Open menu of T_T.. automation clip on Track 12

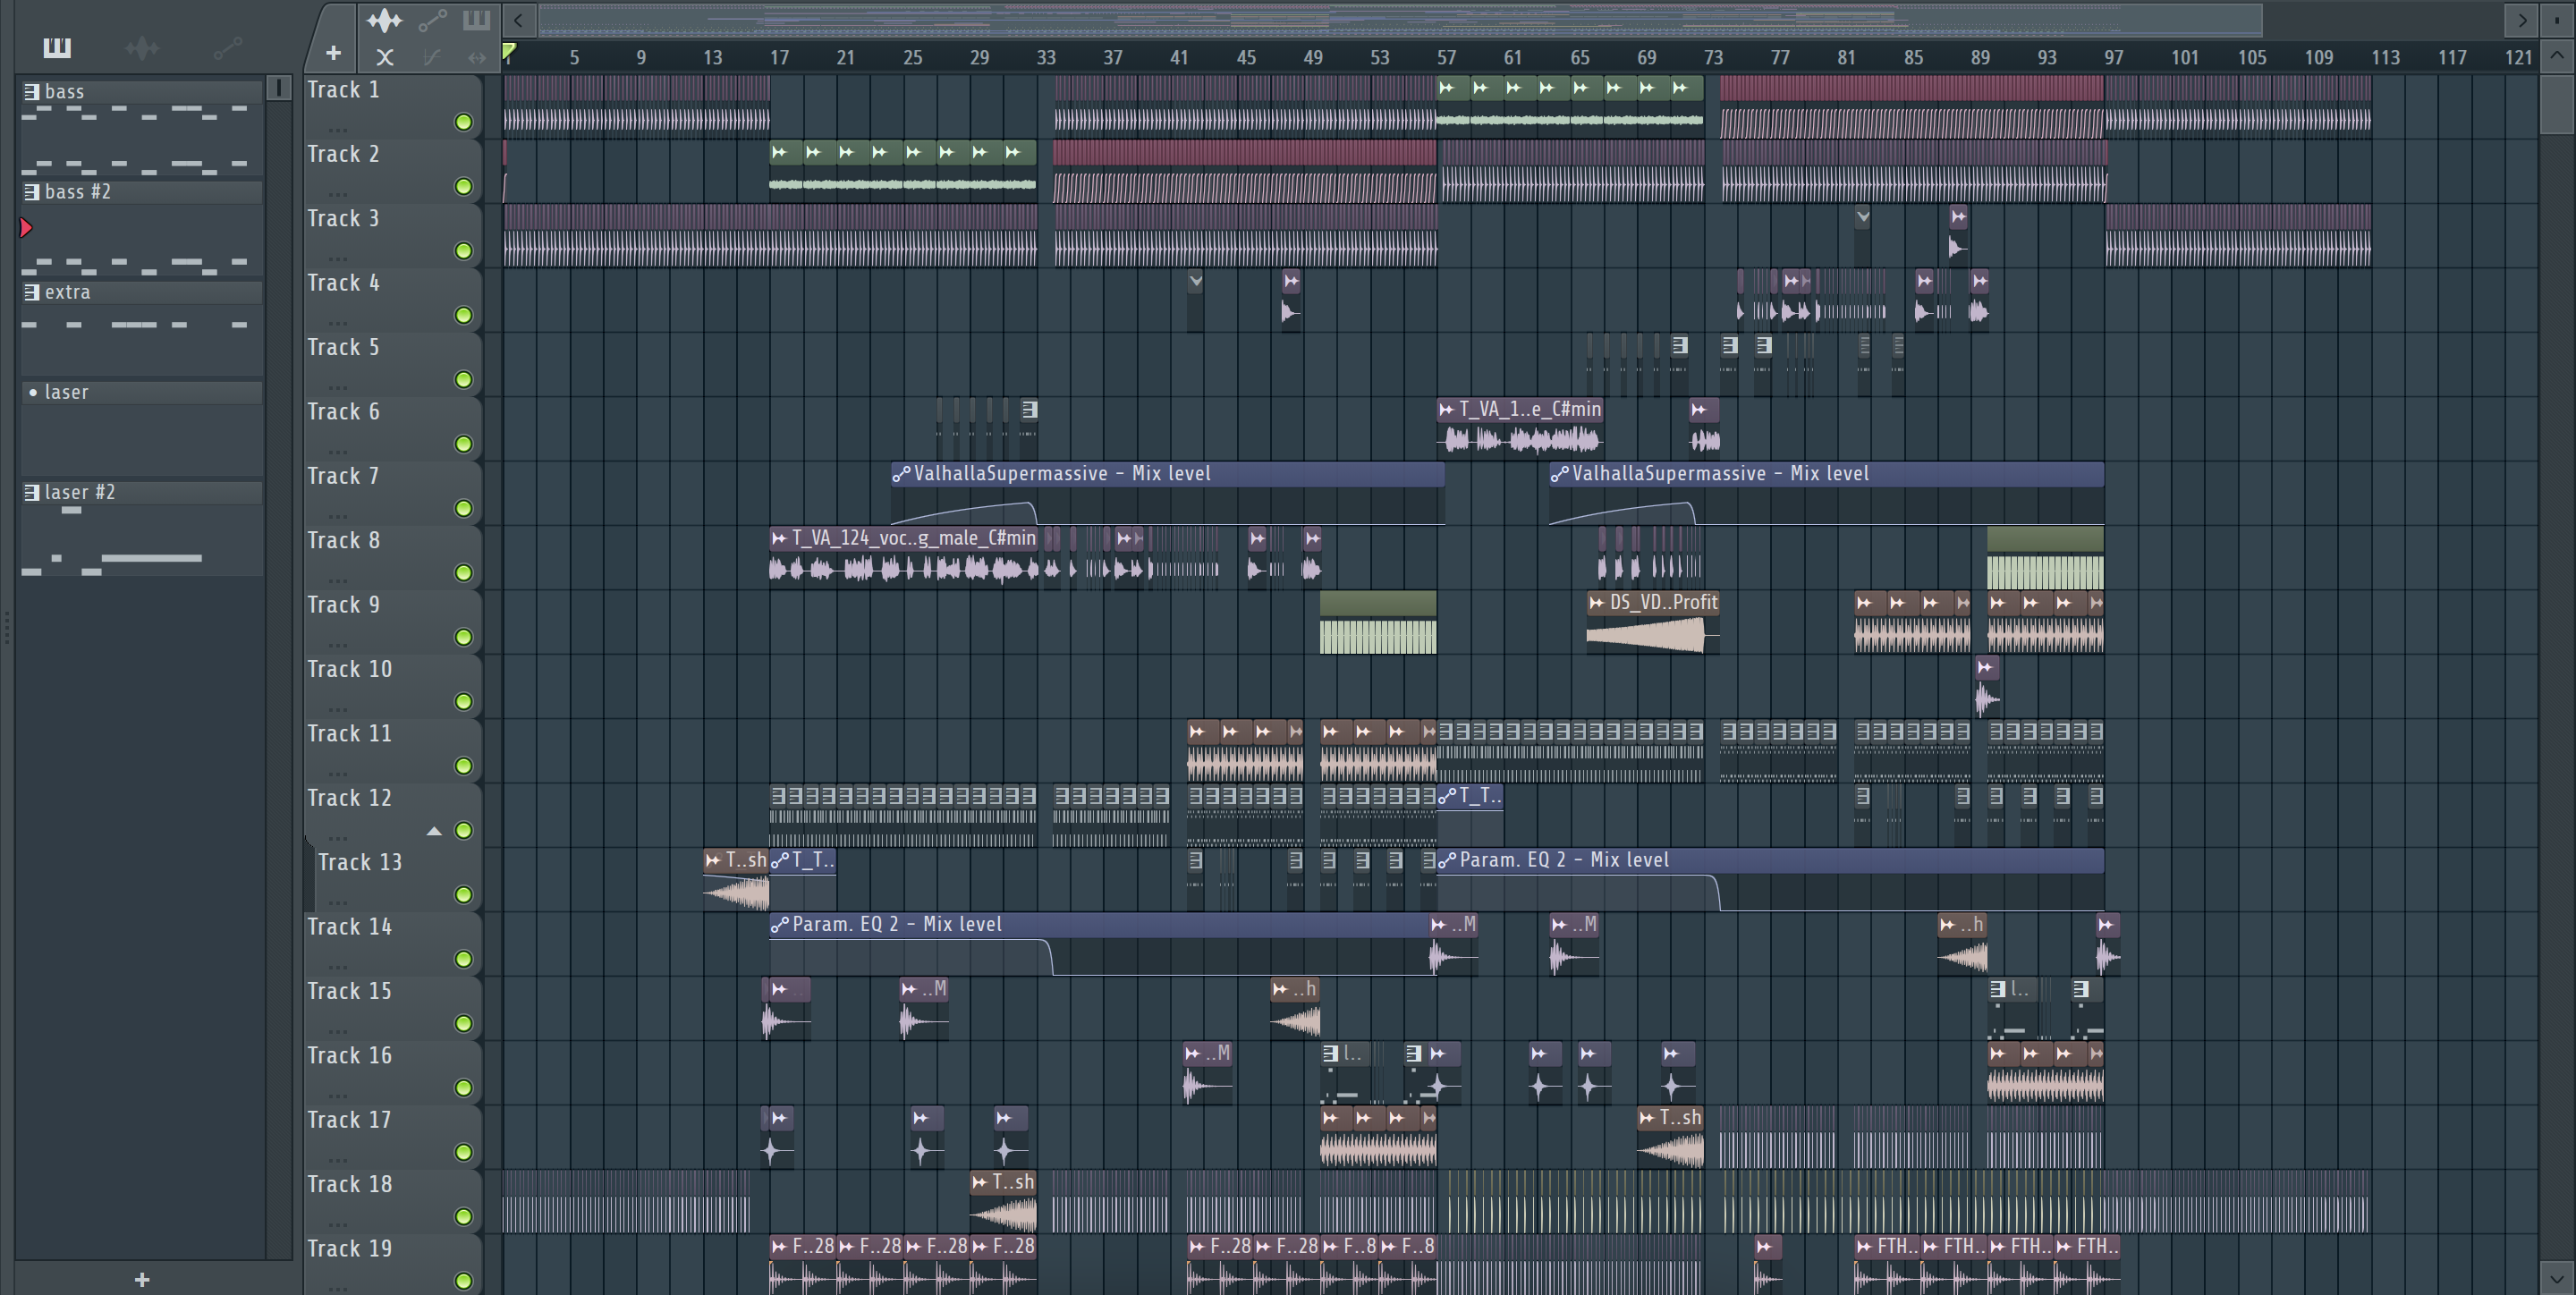pyautogui.click(x=1447, y=796)
